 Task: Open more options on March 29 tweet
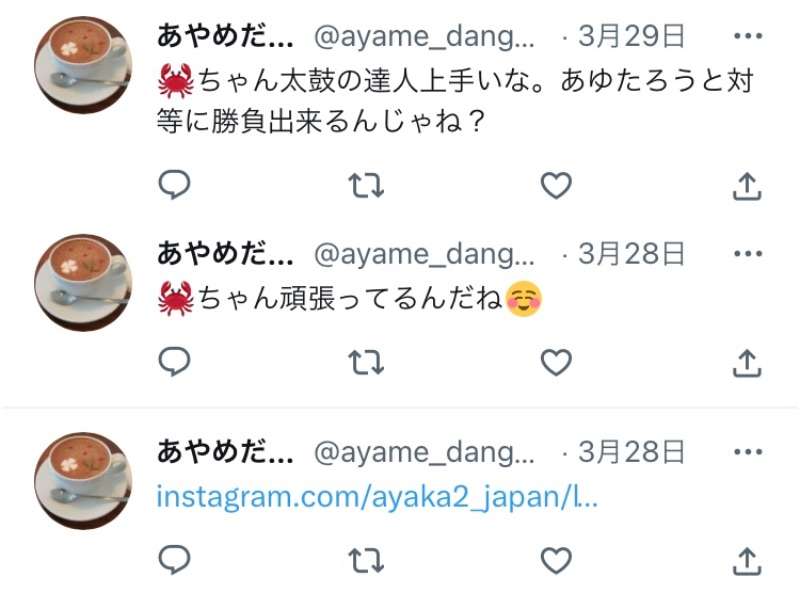[748, 36]
